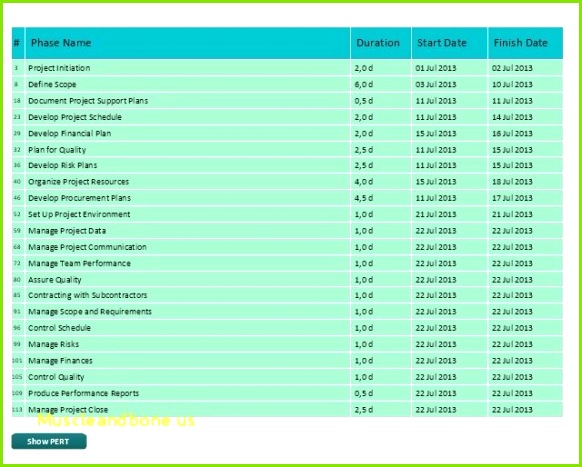This screenshot has width=582, height=467.
Task: Select Set Up Project Environment row
Action: pos(287,214)
